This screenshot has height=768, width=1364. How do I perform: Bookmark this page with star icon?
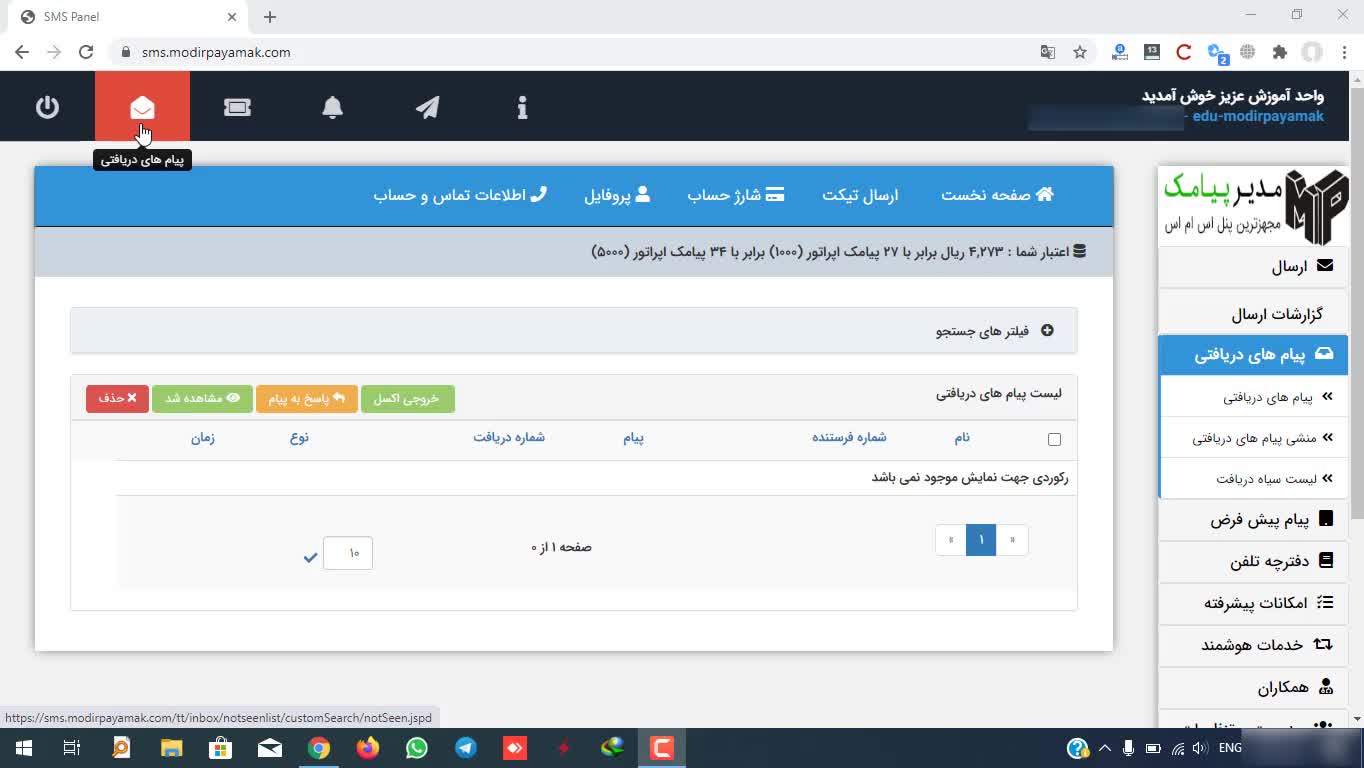(x=1080, y=52)
